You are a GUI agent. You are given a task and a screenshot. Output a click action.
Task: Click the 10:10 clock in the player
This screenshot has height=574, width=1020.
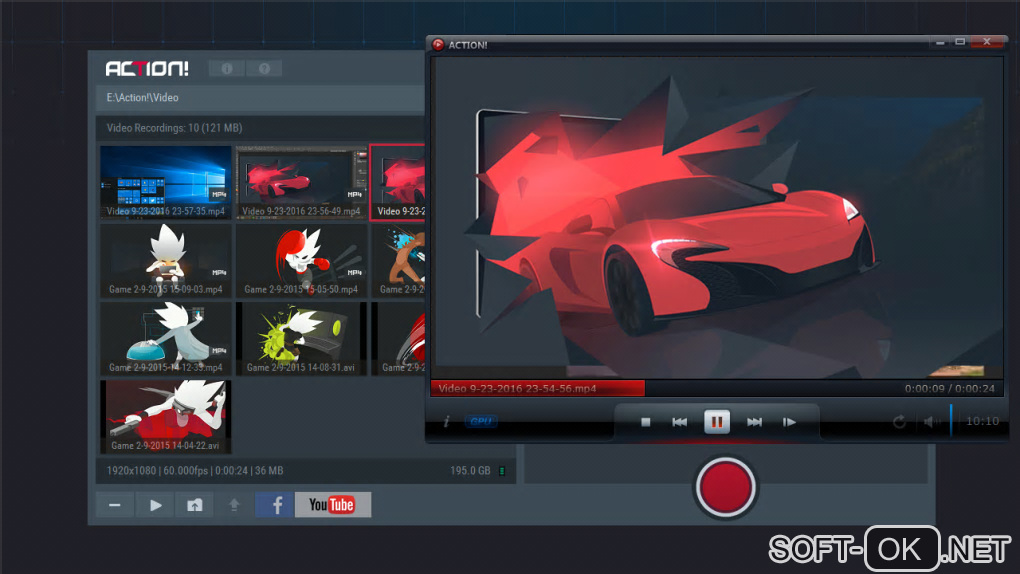982,421
